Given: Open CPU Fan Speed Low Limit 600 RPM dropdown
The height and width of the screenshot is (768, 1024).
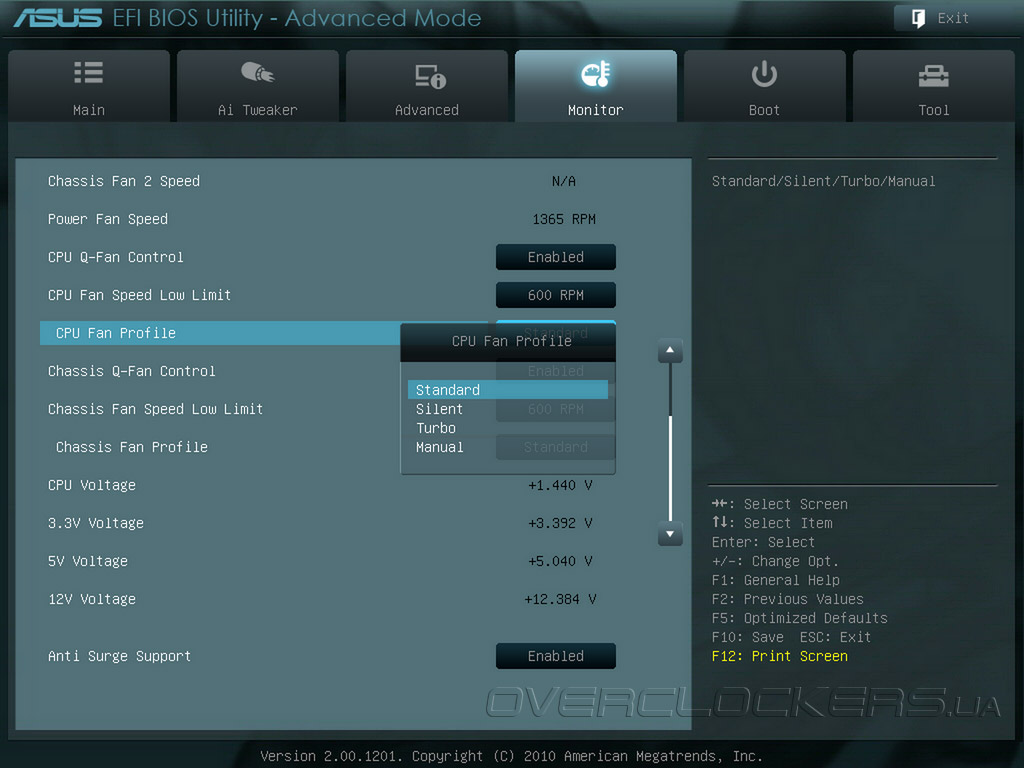Looking at the screenshot, I should (556, 295).
